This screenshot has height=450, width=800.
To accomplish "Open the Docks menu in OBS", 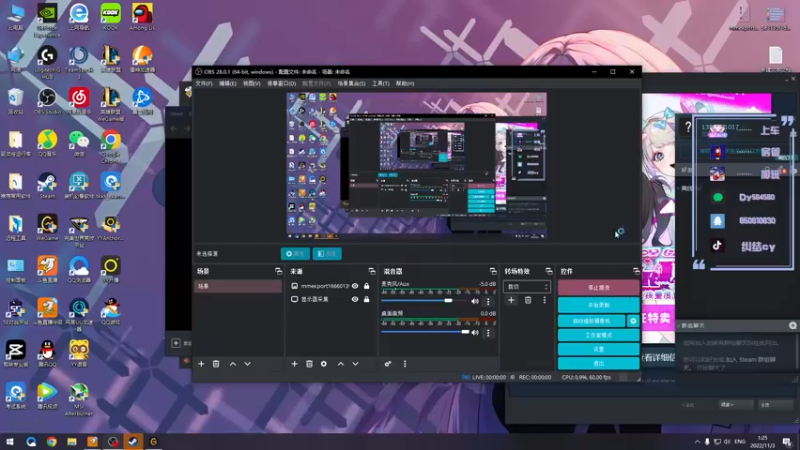I will point(281,83).
